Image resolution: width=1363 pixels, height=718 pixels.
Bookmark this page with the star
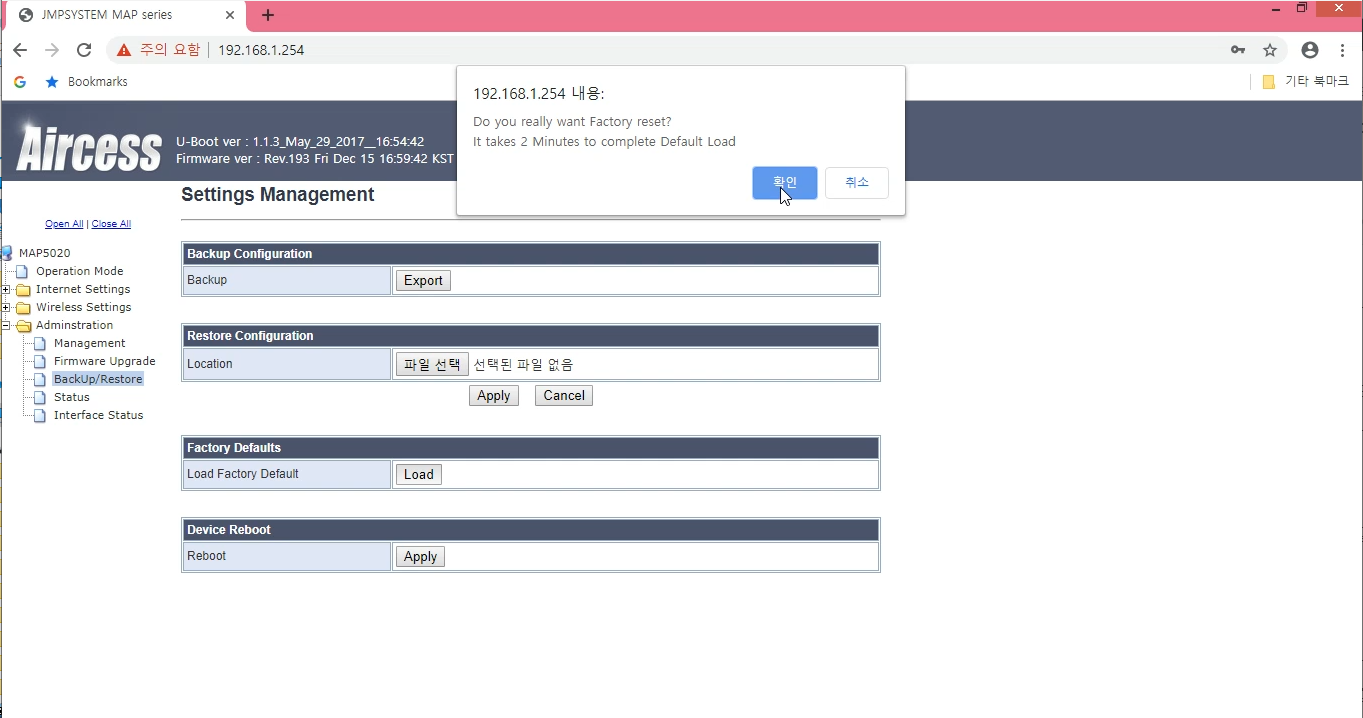(x=1270, y=50)
